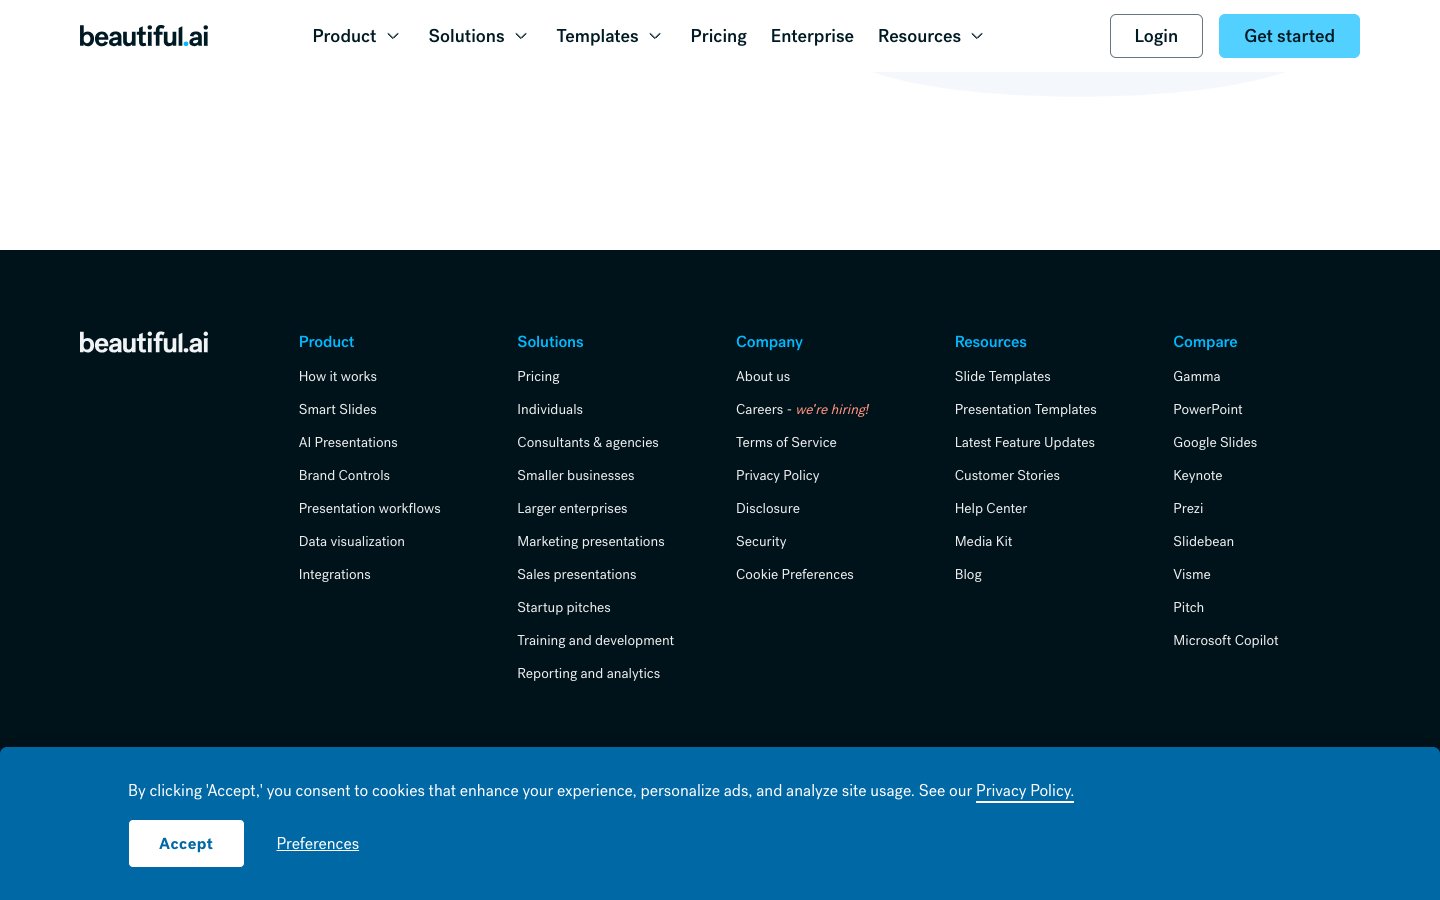Open cookie Preferences link in banner
The image size is (1440, 900).
tap(318, 843)
